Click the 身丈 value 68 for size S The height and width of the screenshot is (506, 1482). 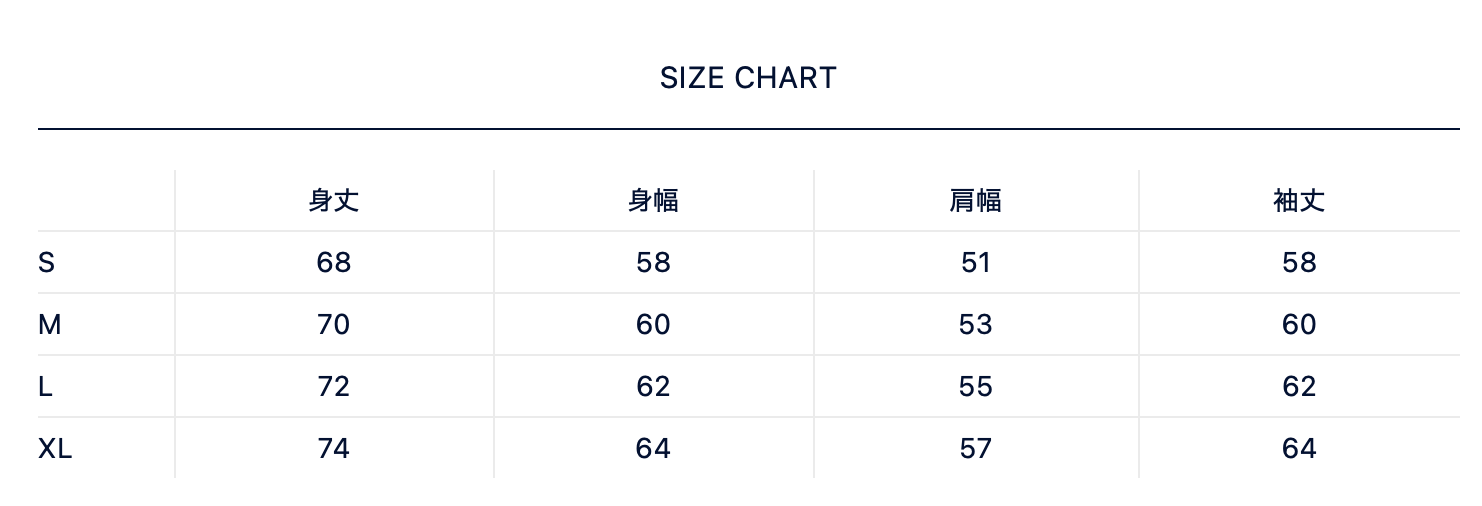pos(334,263)
